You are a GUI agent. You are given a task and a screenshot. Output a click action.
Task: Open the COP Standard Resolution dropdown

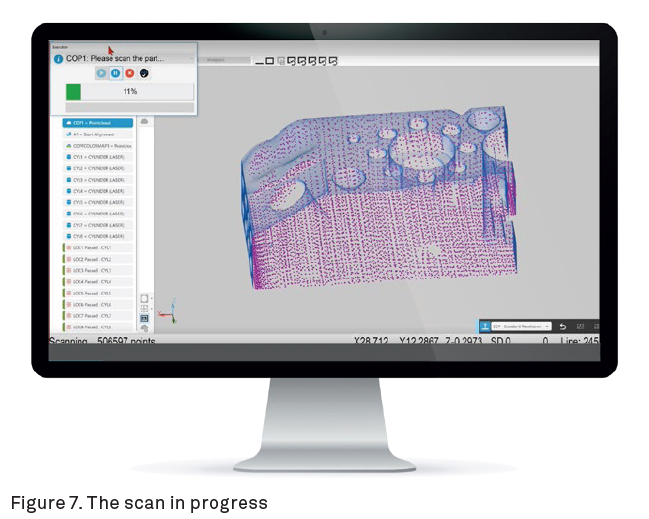(521, 327)
